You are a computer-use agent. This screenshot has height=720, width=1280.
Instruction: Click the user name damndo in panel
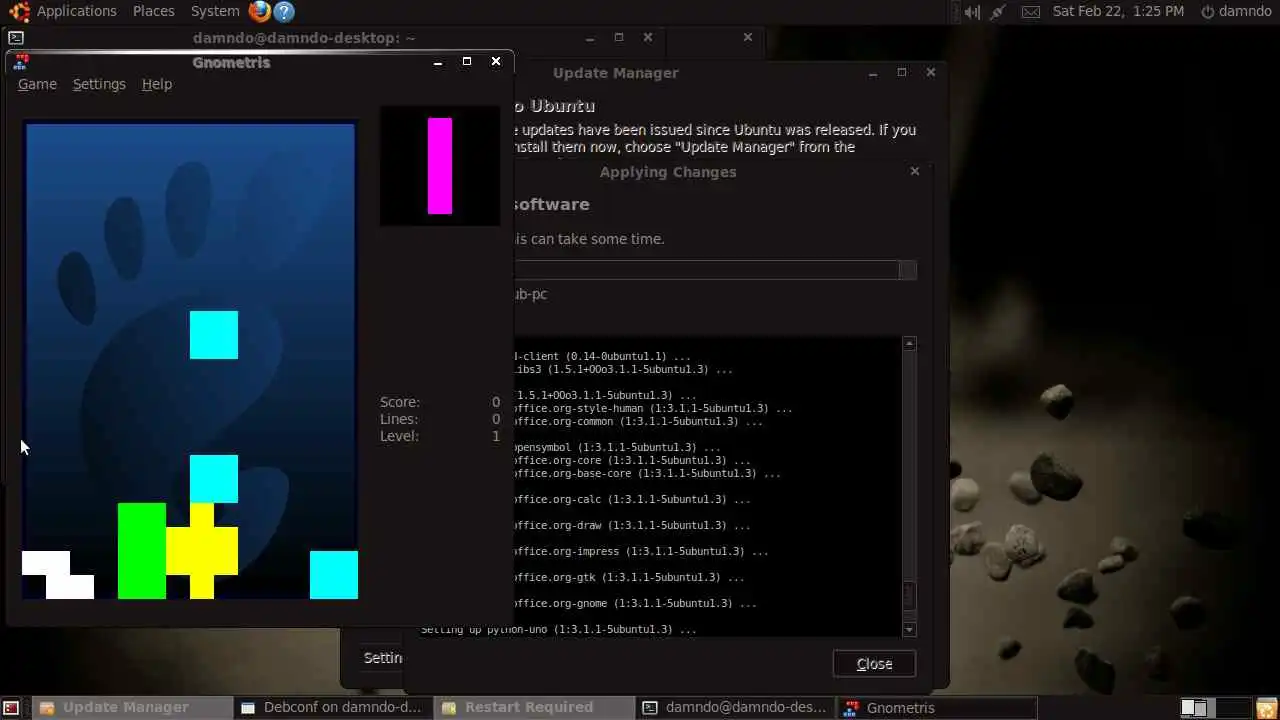[1245, 12]
